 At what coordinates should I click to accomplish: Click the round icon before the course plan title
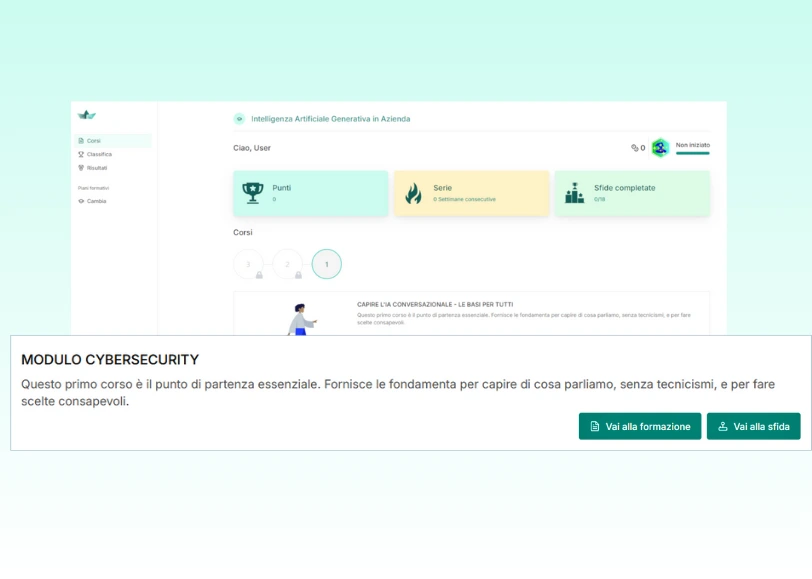click(239, 119)
